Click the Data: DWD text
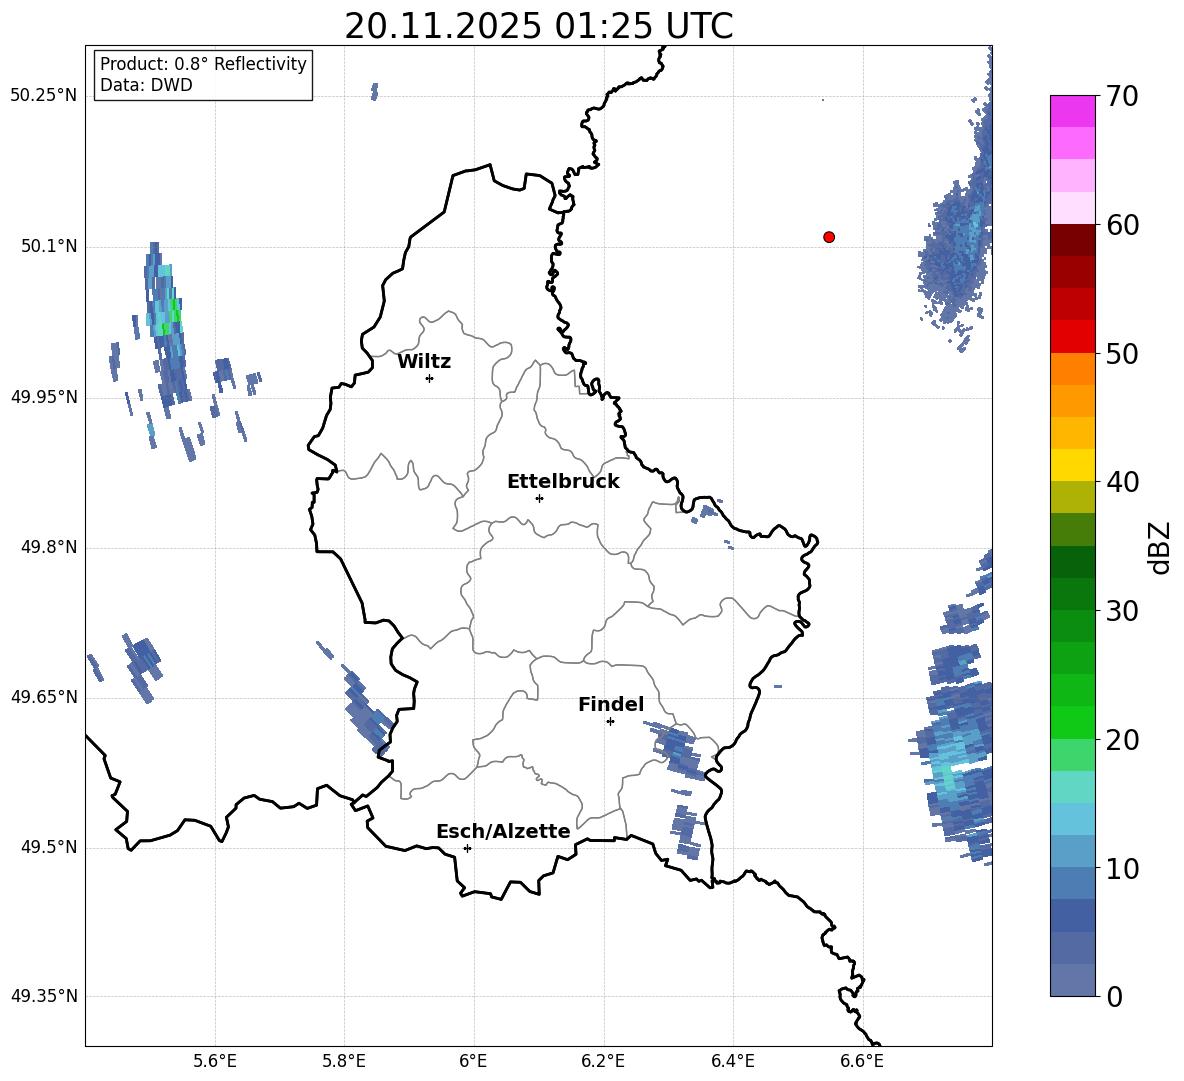1184x1081 pixels. (146, 85)
